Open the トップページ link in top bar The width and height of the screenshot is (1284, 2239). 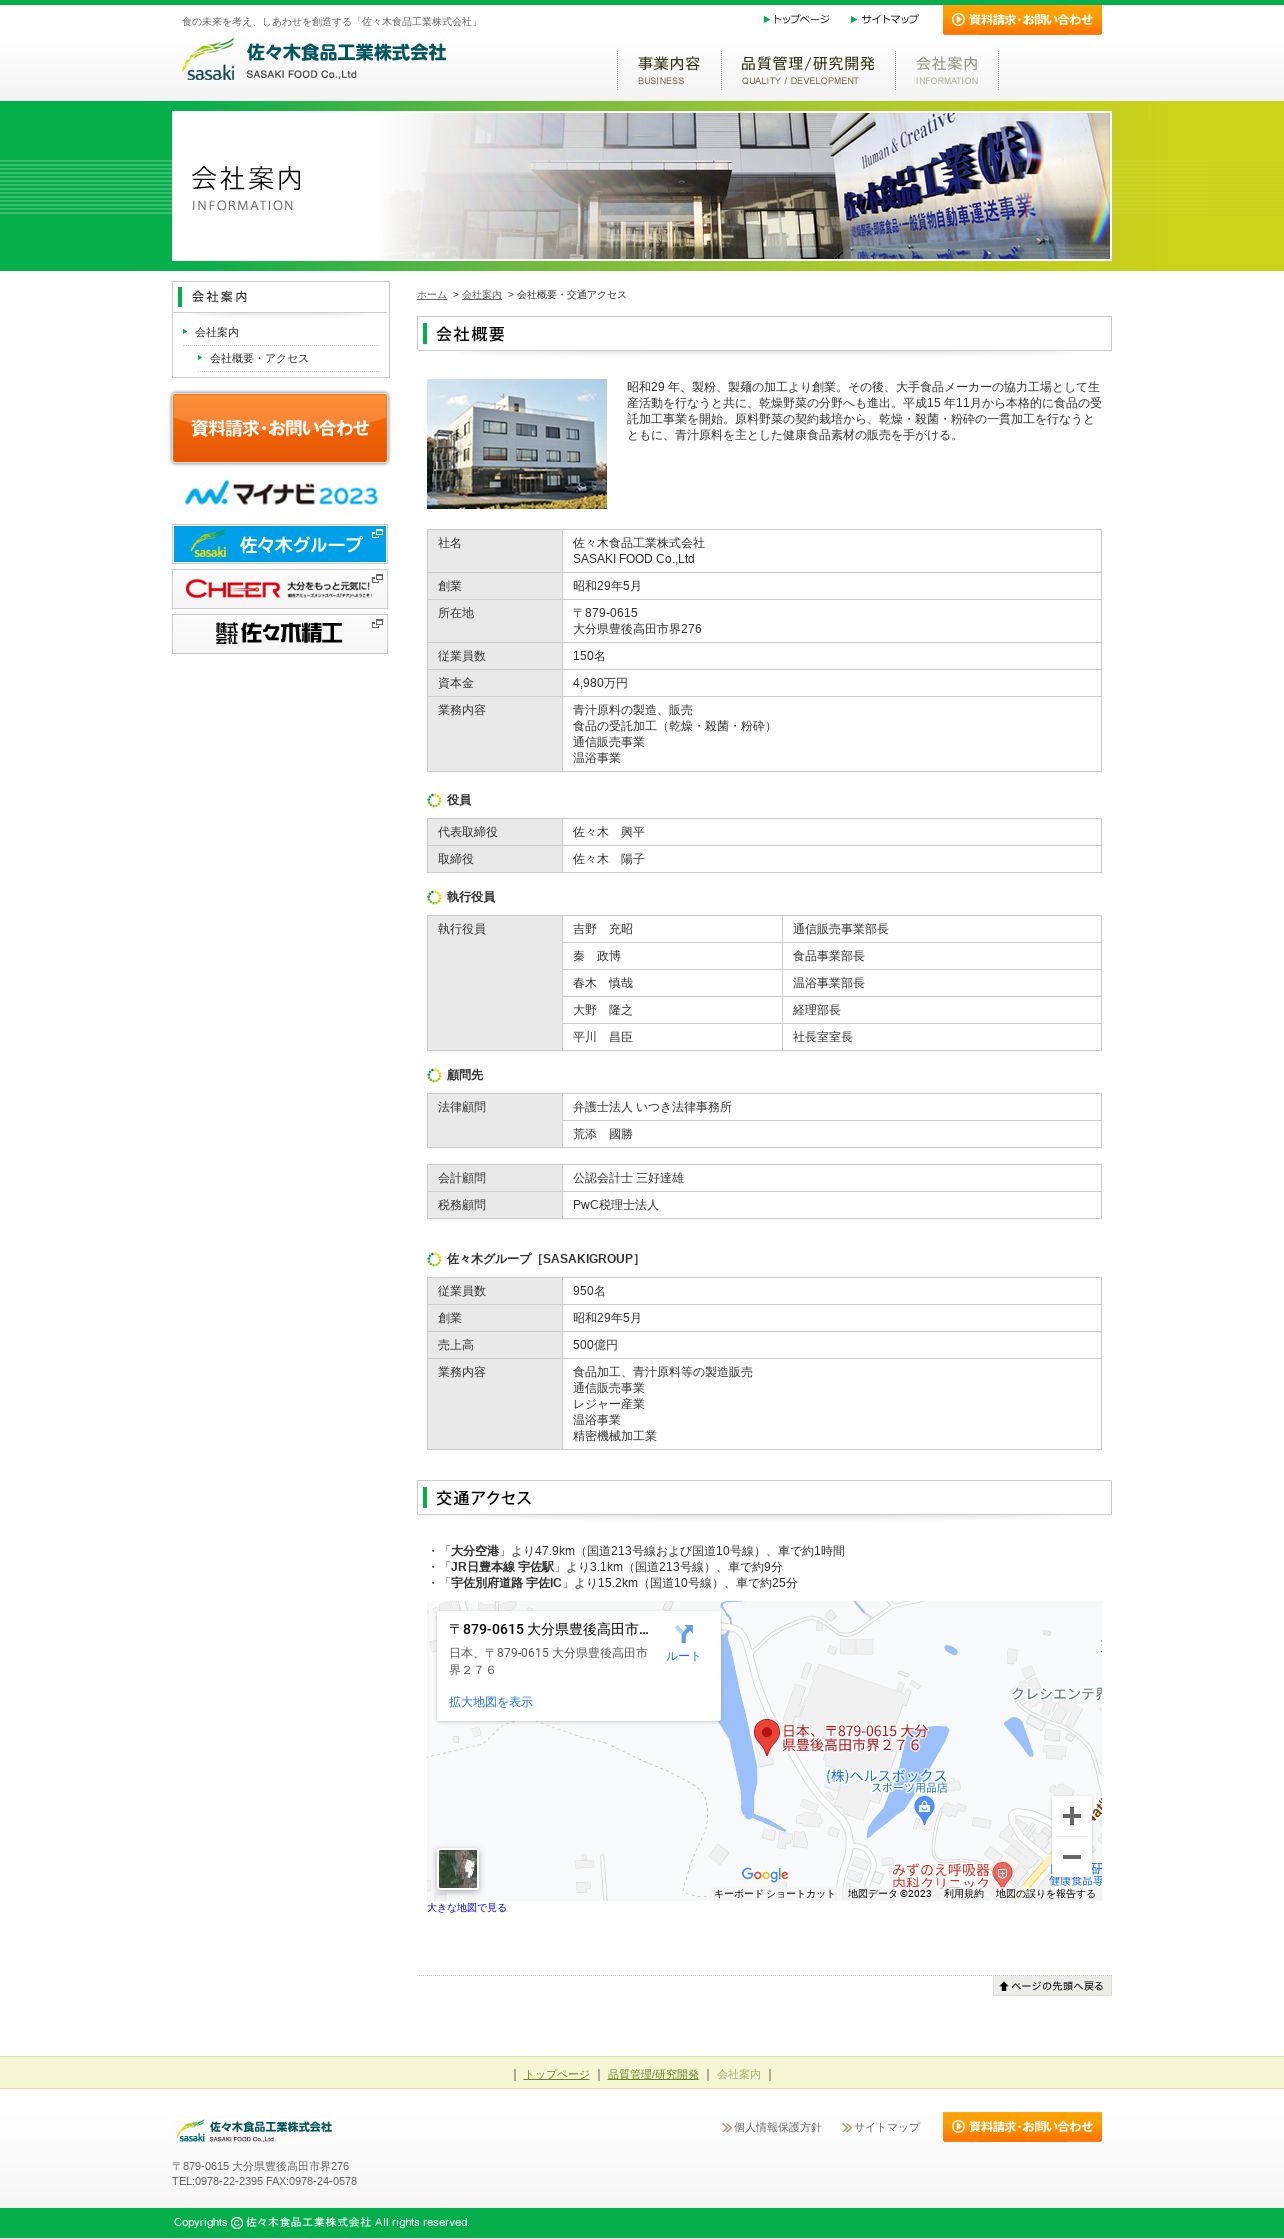(x=797, y=19)
